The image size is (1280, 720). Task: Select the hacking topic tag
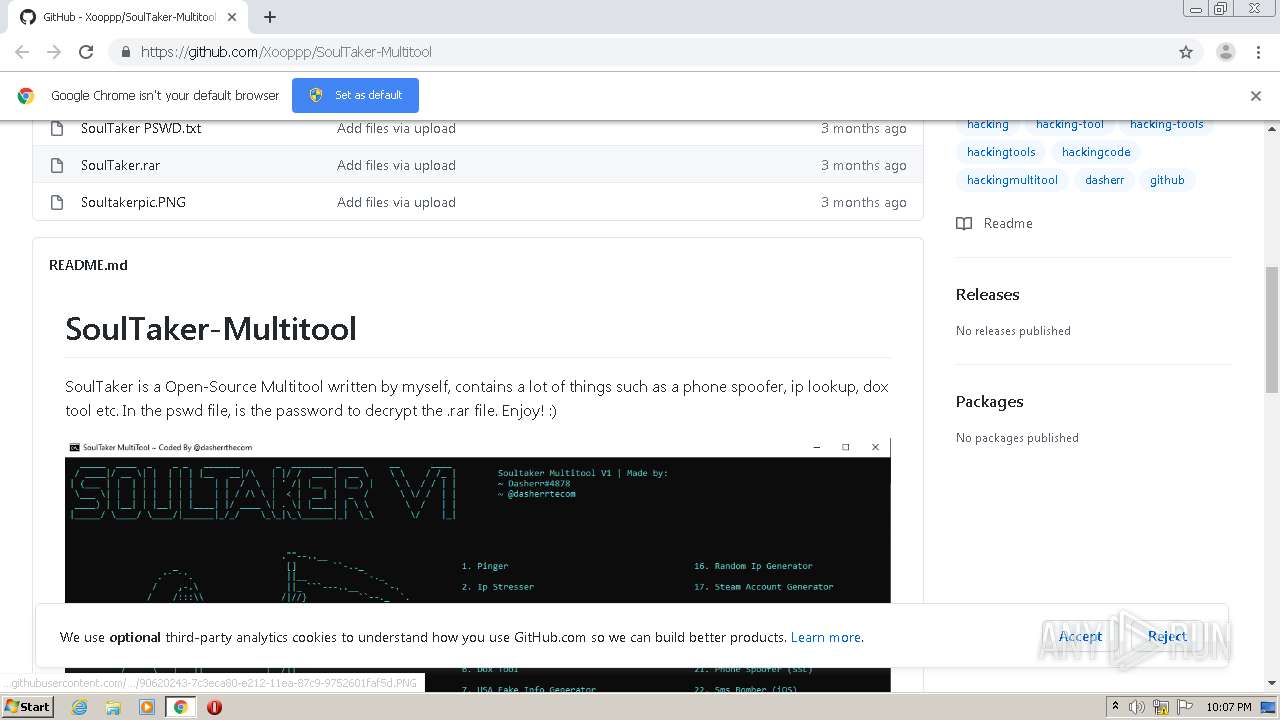[x=988, y=124]
